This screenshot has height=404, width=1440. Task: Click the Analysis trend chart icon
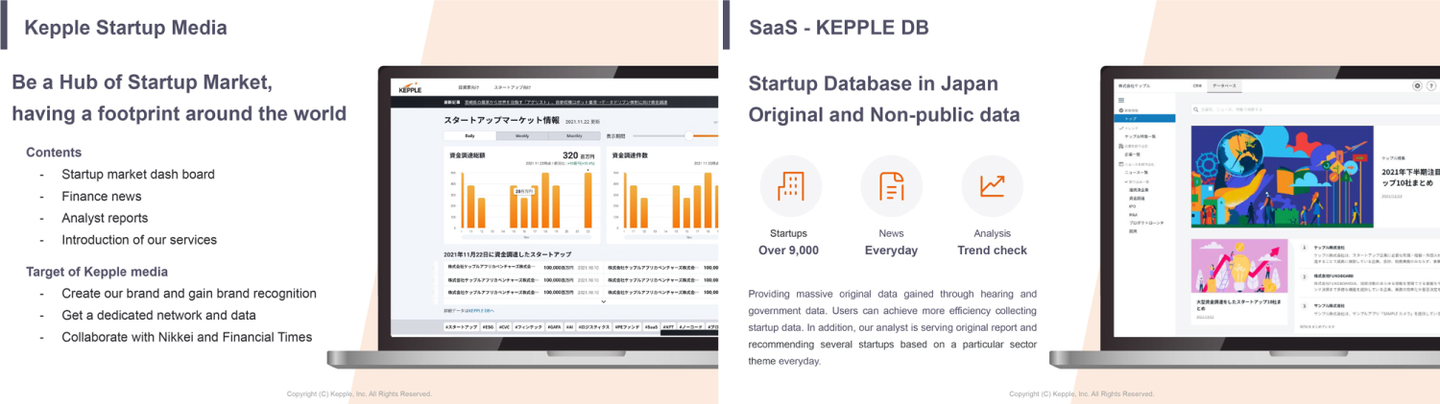pos(992,186)
